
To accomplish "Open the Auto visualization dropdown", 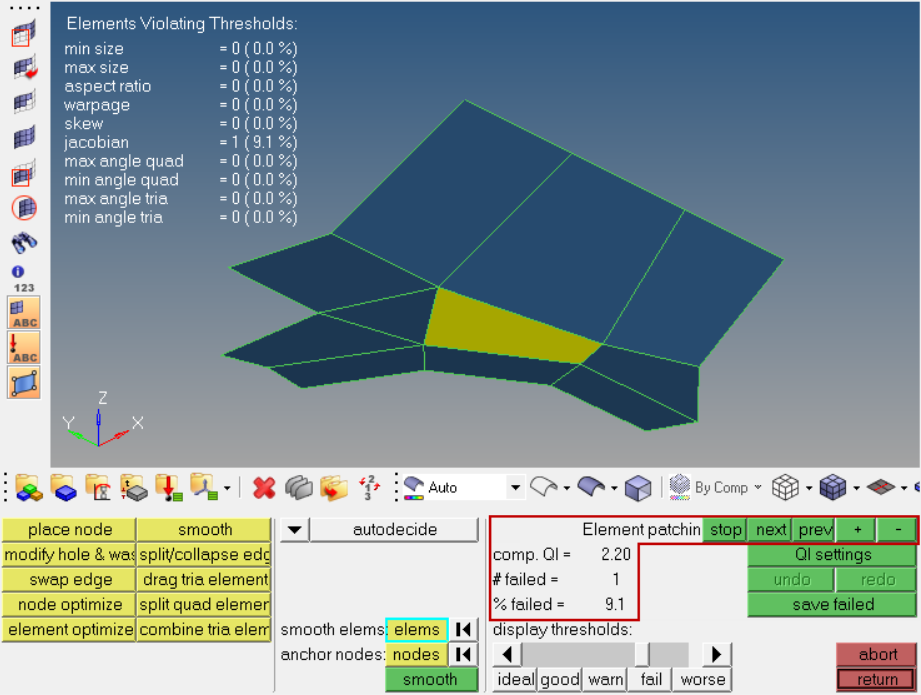I will coord(515,488).
